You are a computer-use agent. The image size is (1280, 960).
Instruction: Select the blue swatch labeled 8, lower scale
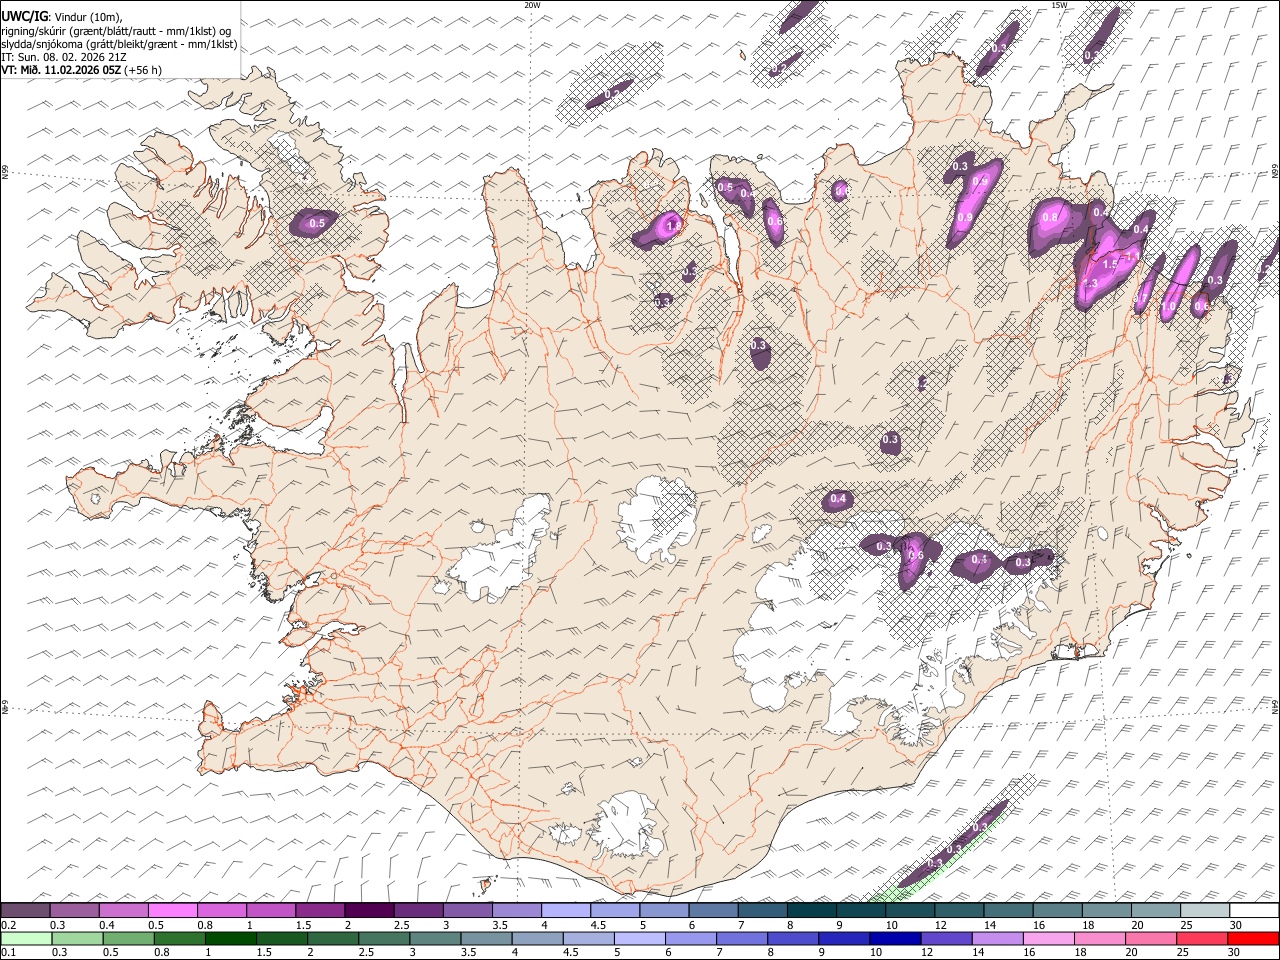pos(794,938)
